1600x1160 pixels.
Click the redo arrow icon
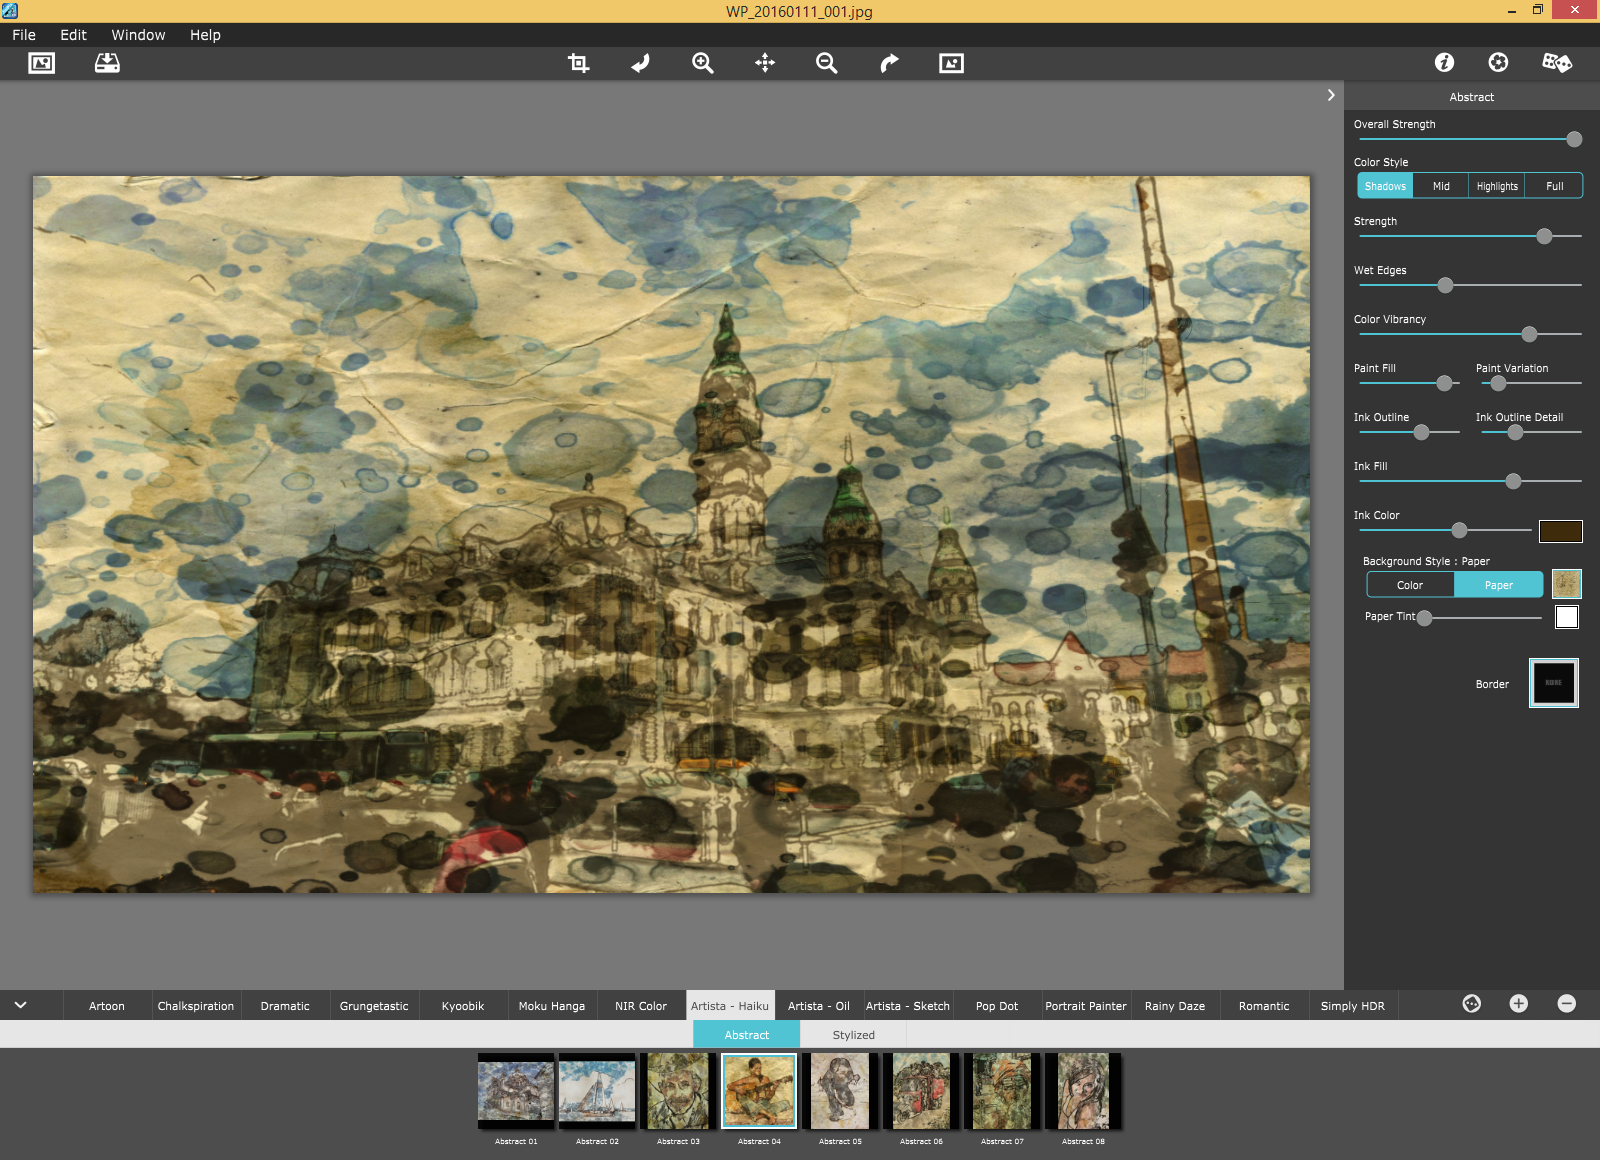pyautogui.click(x=889, y=63)
